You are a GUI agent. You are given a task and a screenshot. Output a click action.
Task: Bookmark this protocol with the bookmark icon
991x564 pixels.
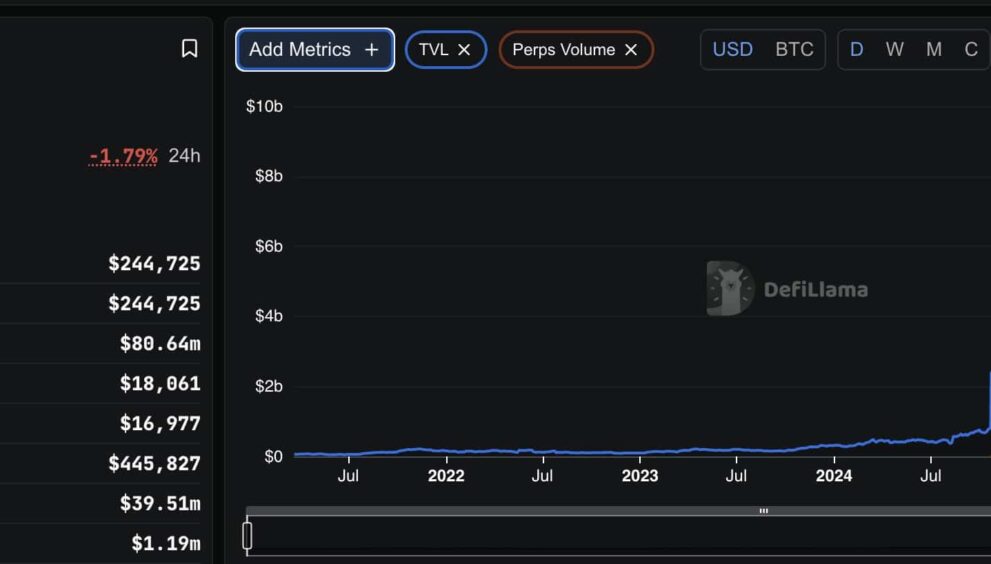[189, 49]
